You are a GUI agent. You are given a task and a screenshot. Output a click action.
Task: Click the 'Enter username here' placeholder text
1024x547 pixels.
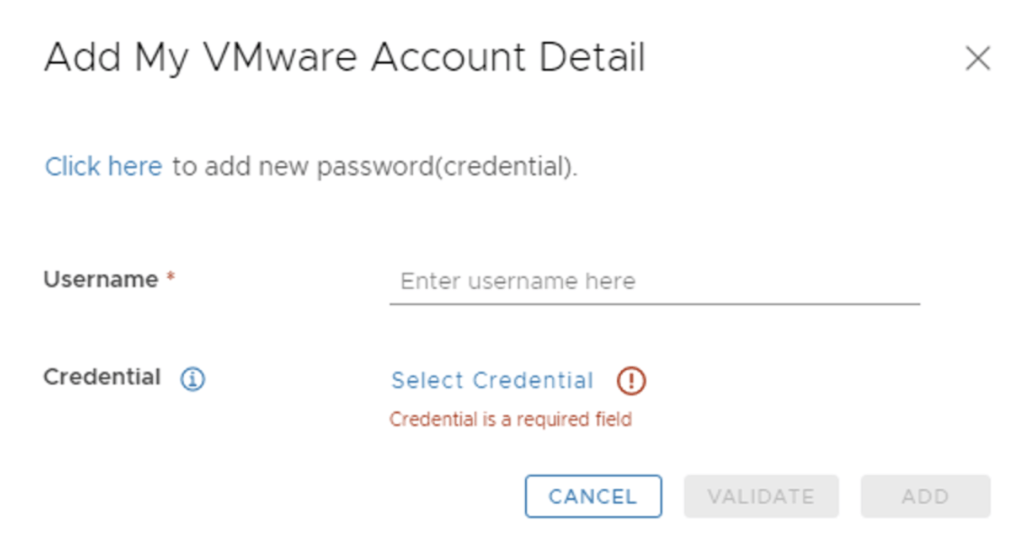pyautogui.click(x=517, y=281)
